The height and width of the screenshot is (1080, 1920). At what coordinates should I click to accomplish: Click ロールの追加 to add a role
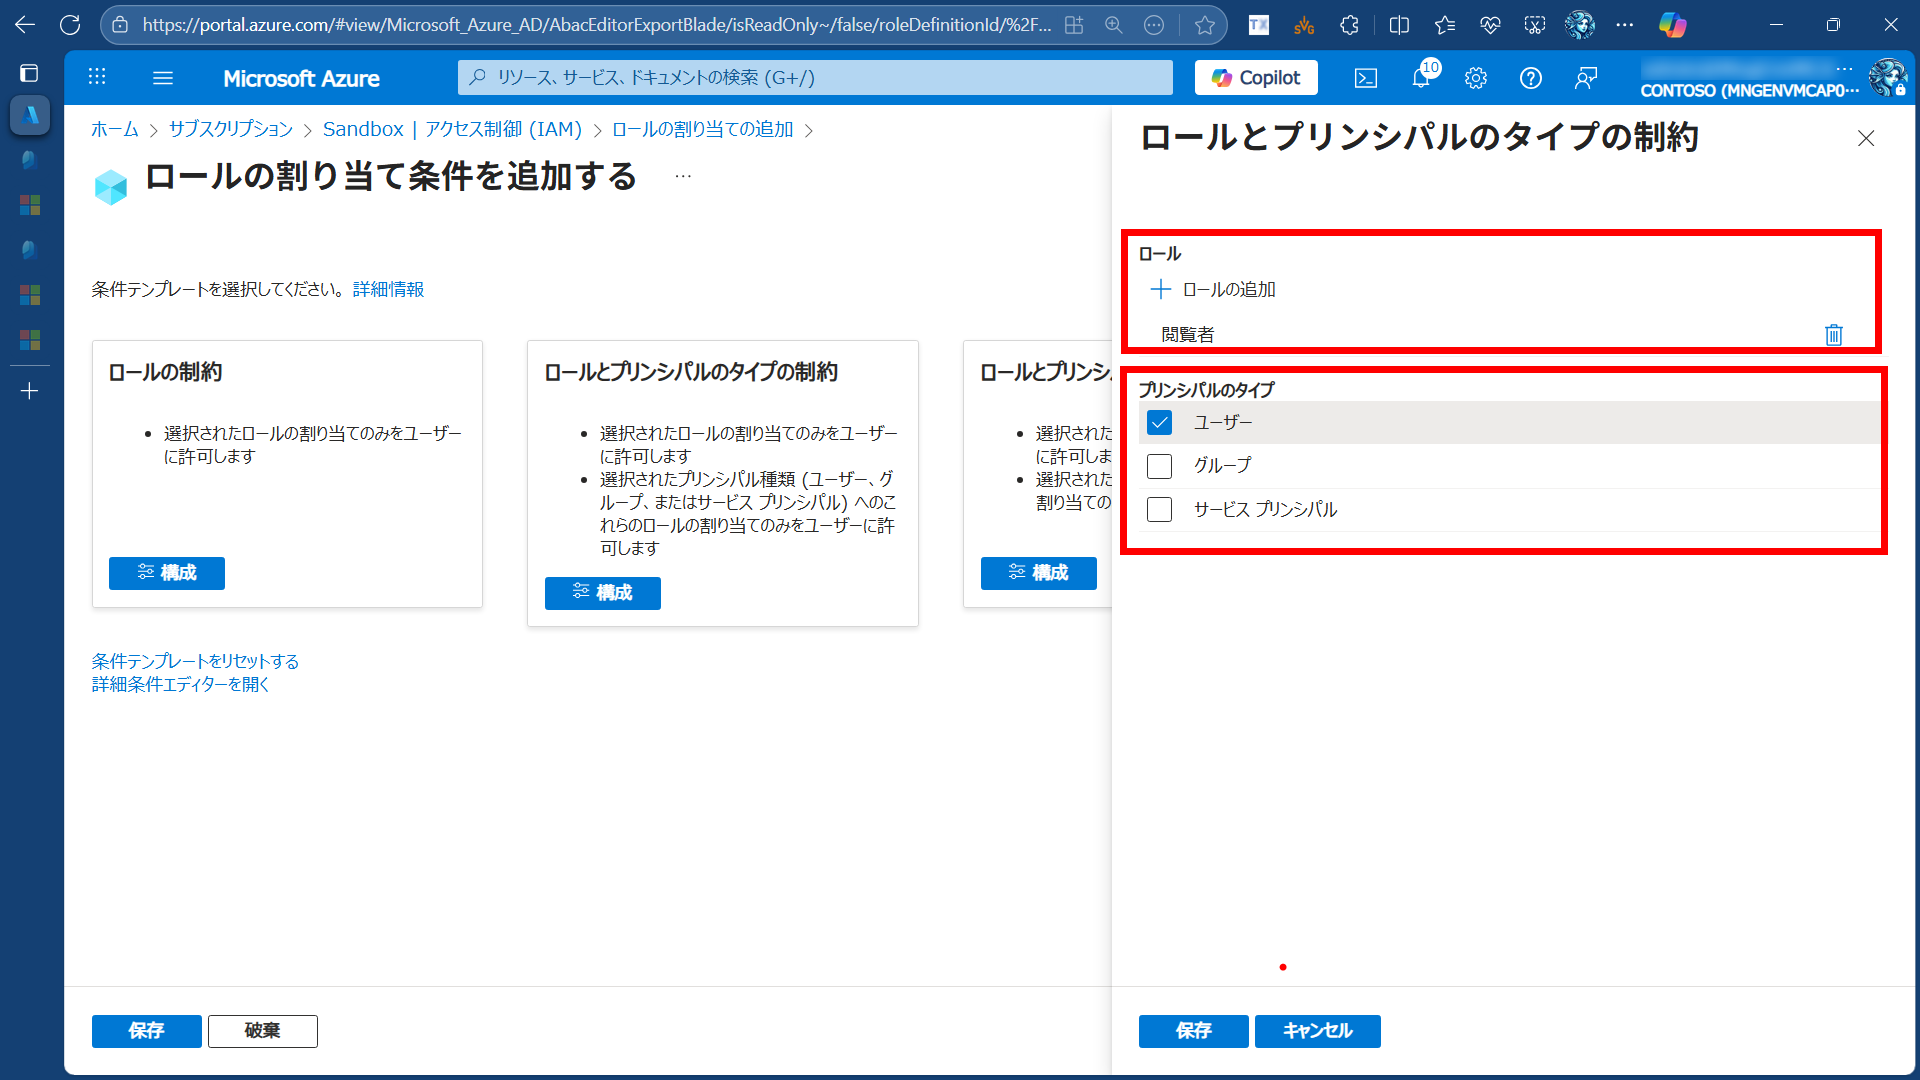[x=1213, y=289]
